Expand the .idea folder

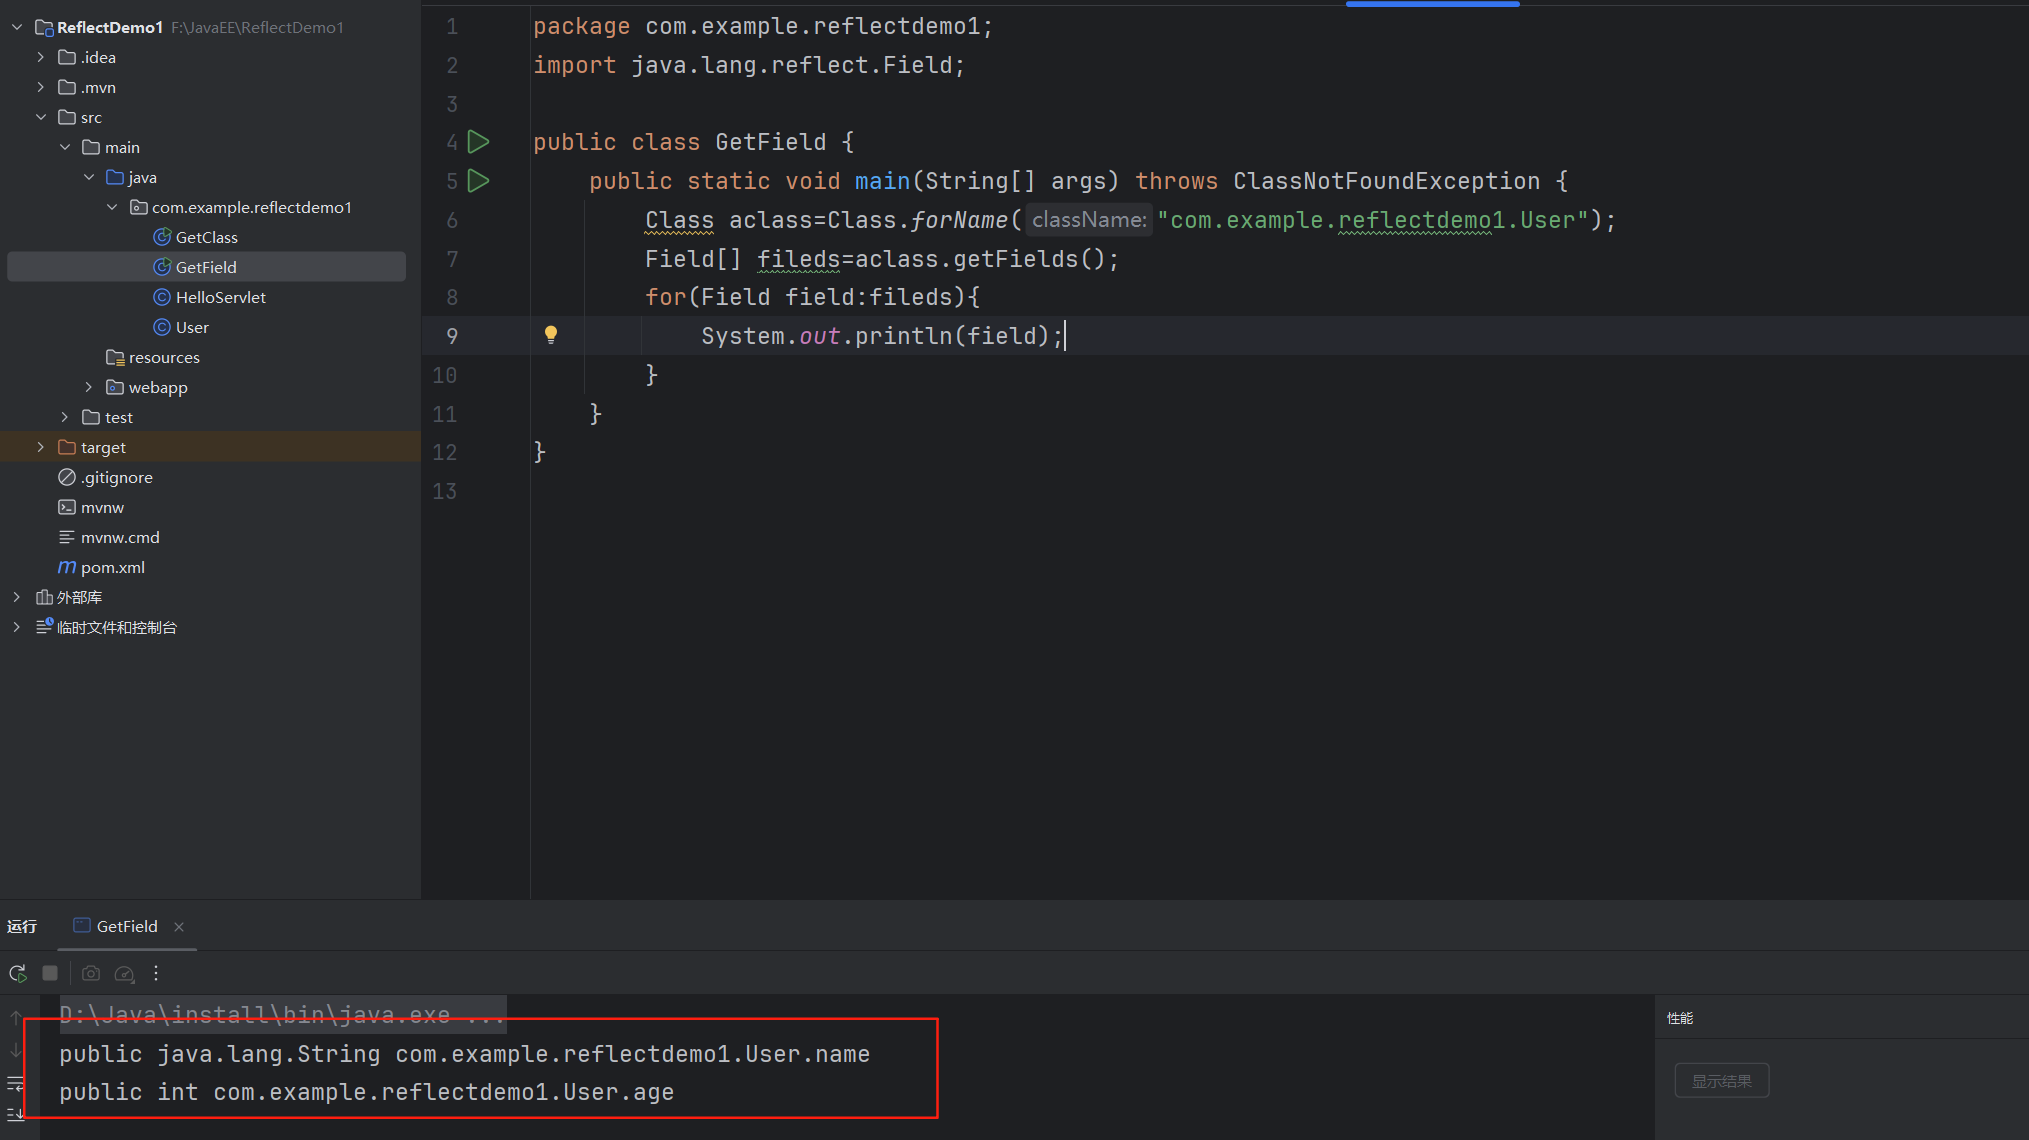[x=41, y=57]
